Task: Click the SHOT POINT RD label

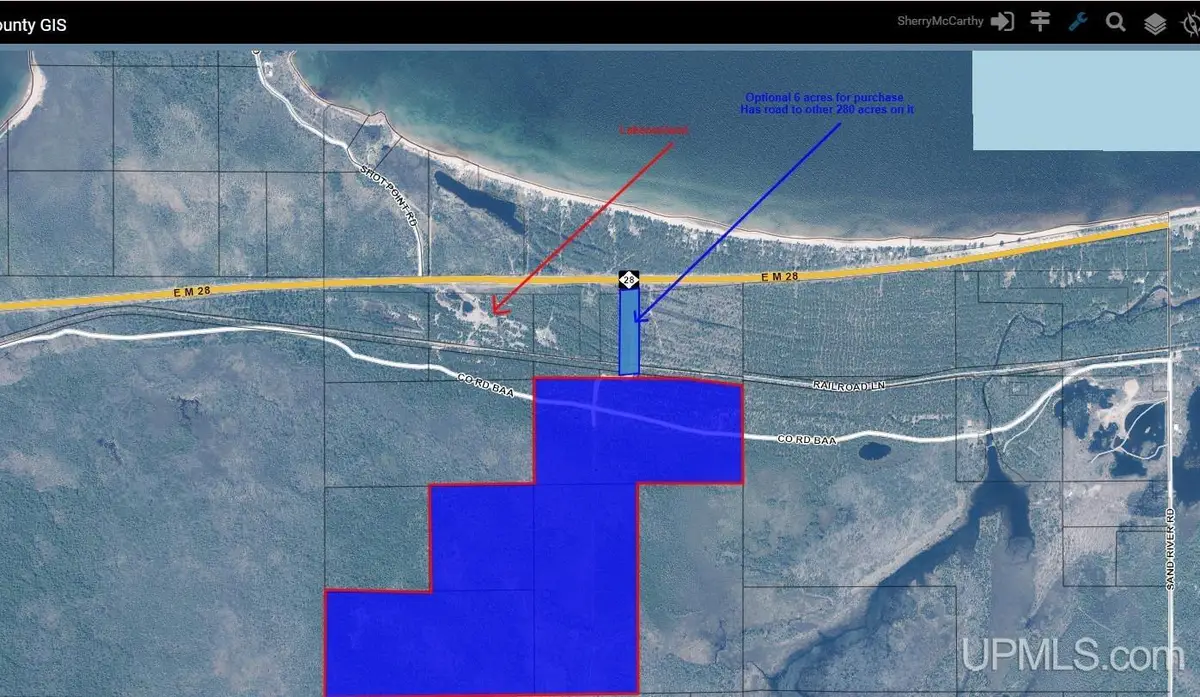Action: [x=390, y=197]
